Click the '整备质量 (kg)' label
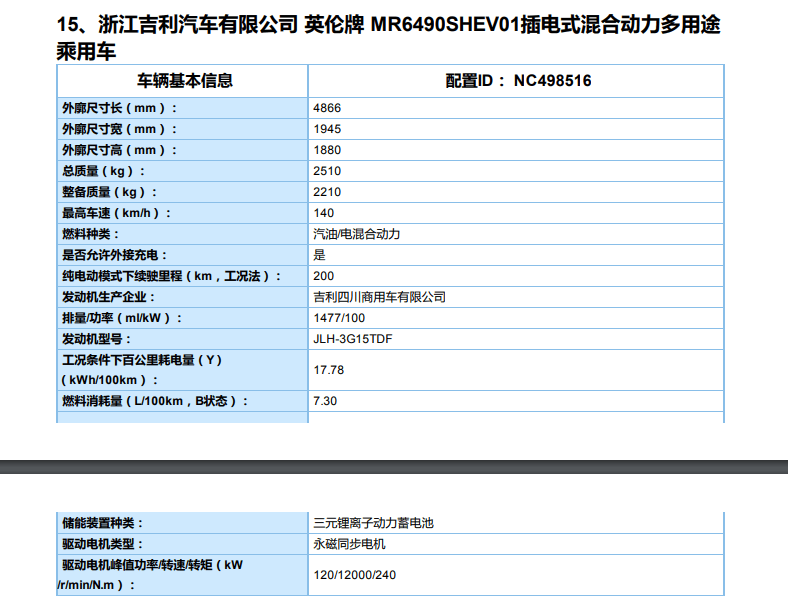The width and height of the screenshot is (788, 605). [x=109, y=192]
